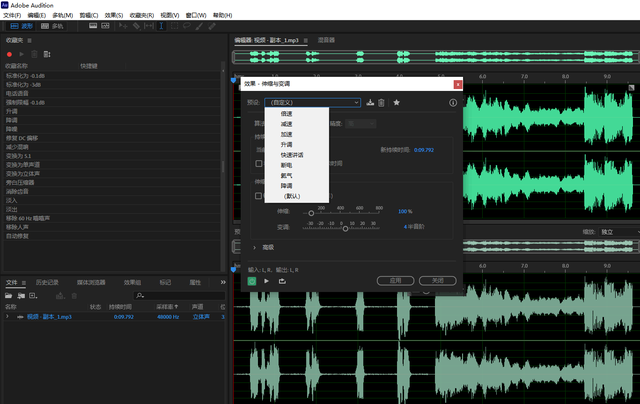Choose the 倍速 preset from the list
The image size is (640, 404).
pos(297,114)
